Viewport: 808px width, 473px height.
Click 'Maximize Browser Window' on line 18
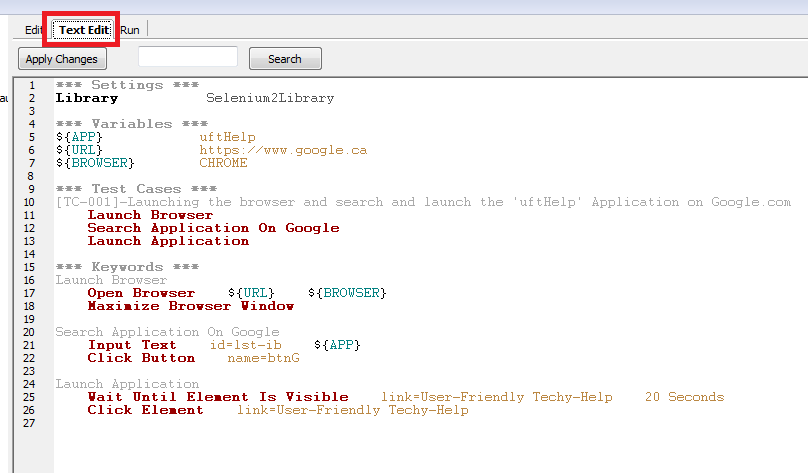191,306
